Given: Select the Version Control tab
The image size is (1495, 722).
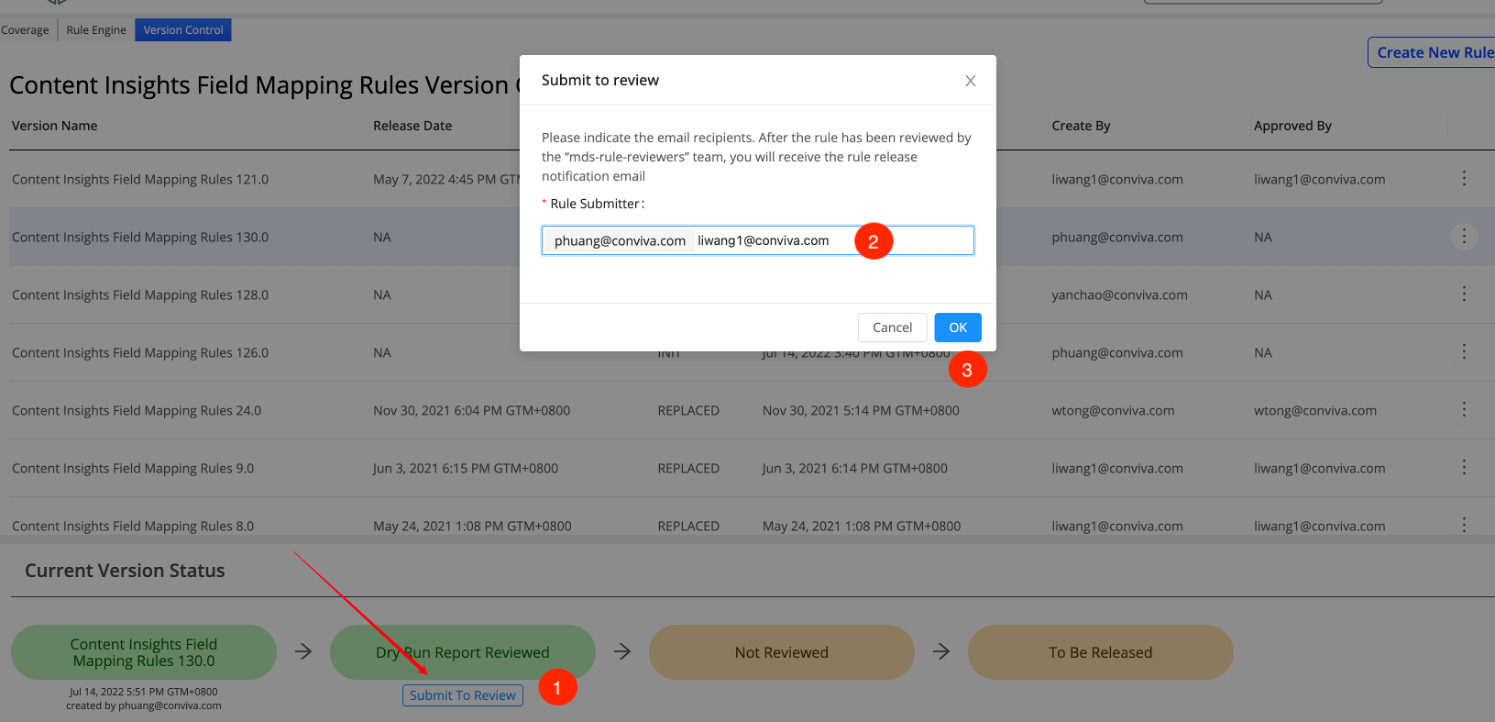Looking at the screenshot, I should tap(183, 30).
